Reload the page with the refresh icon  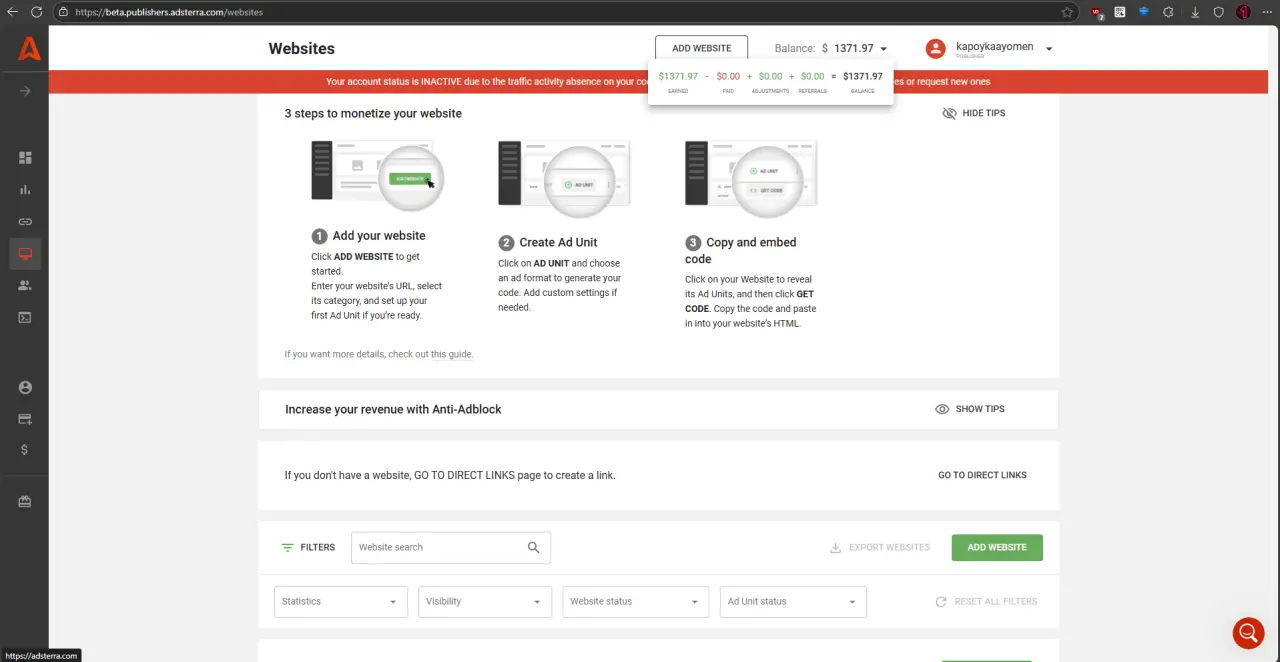click(36, 12)
